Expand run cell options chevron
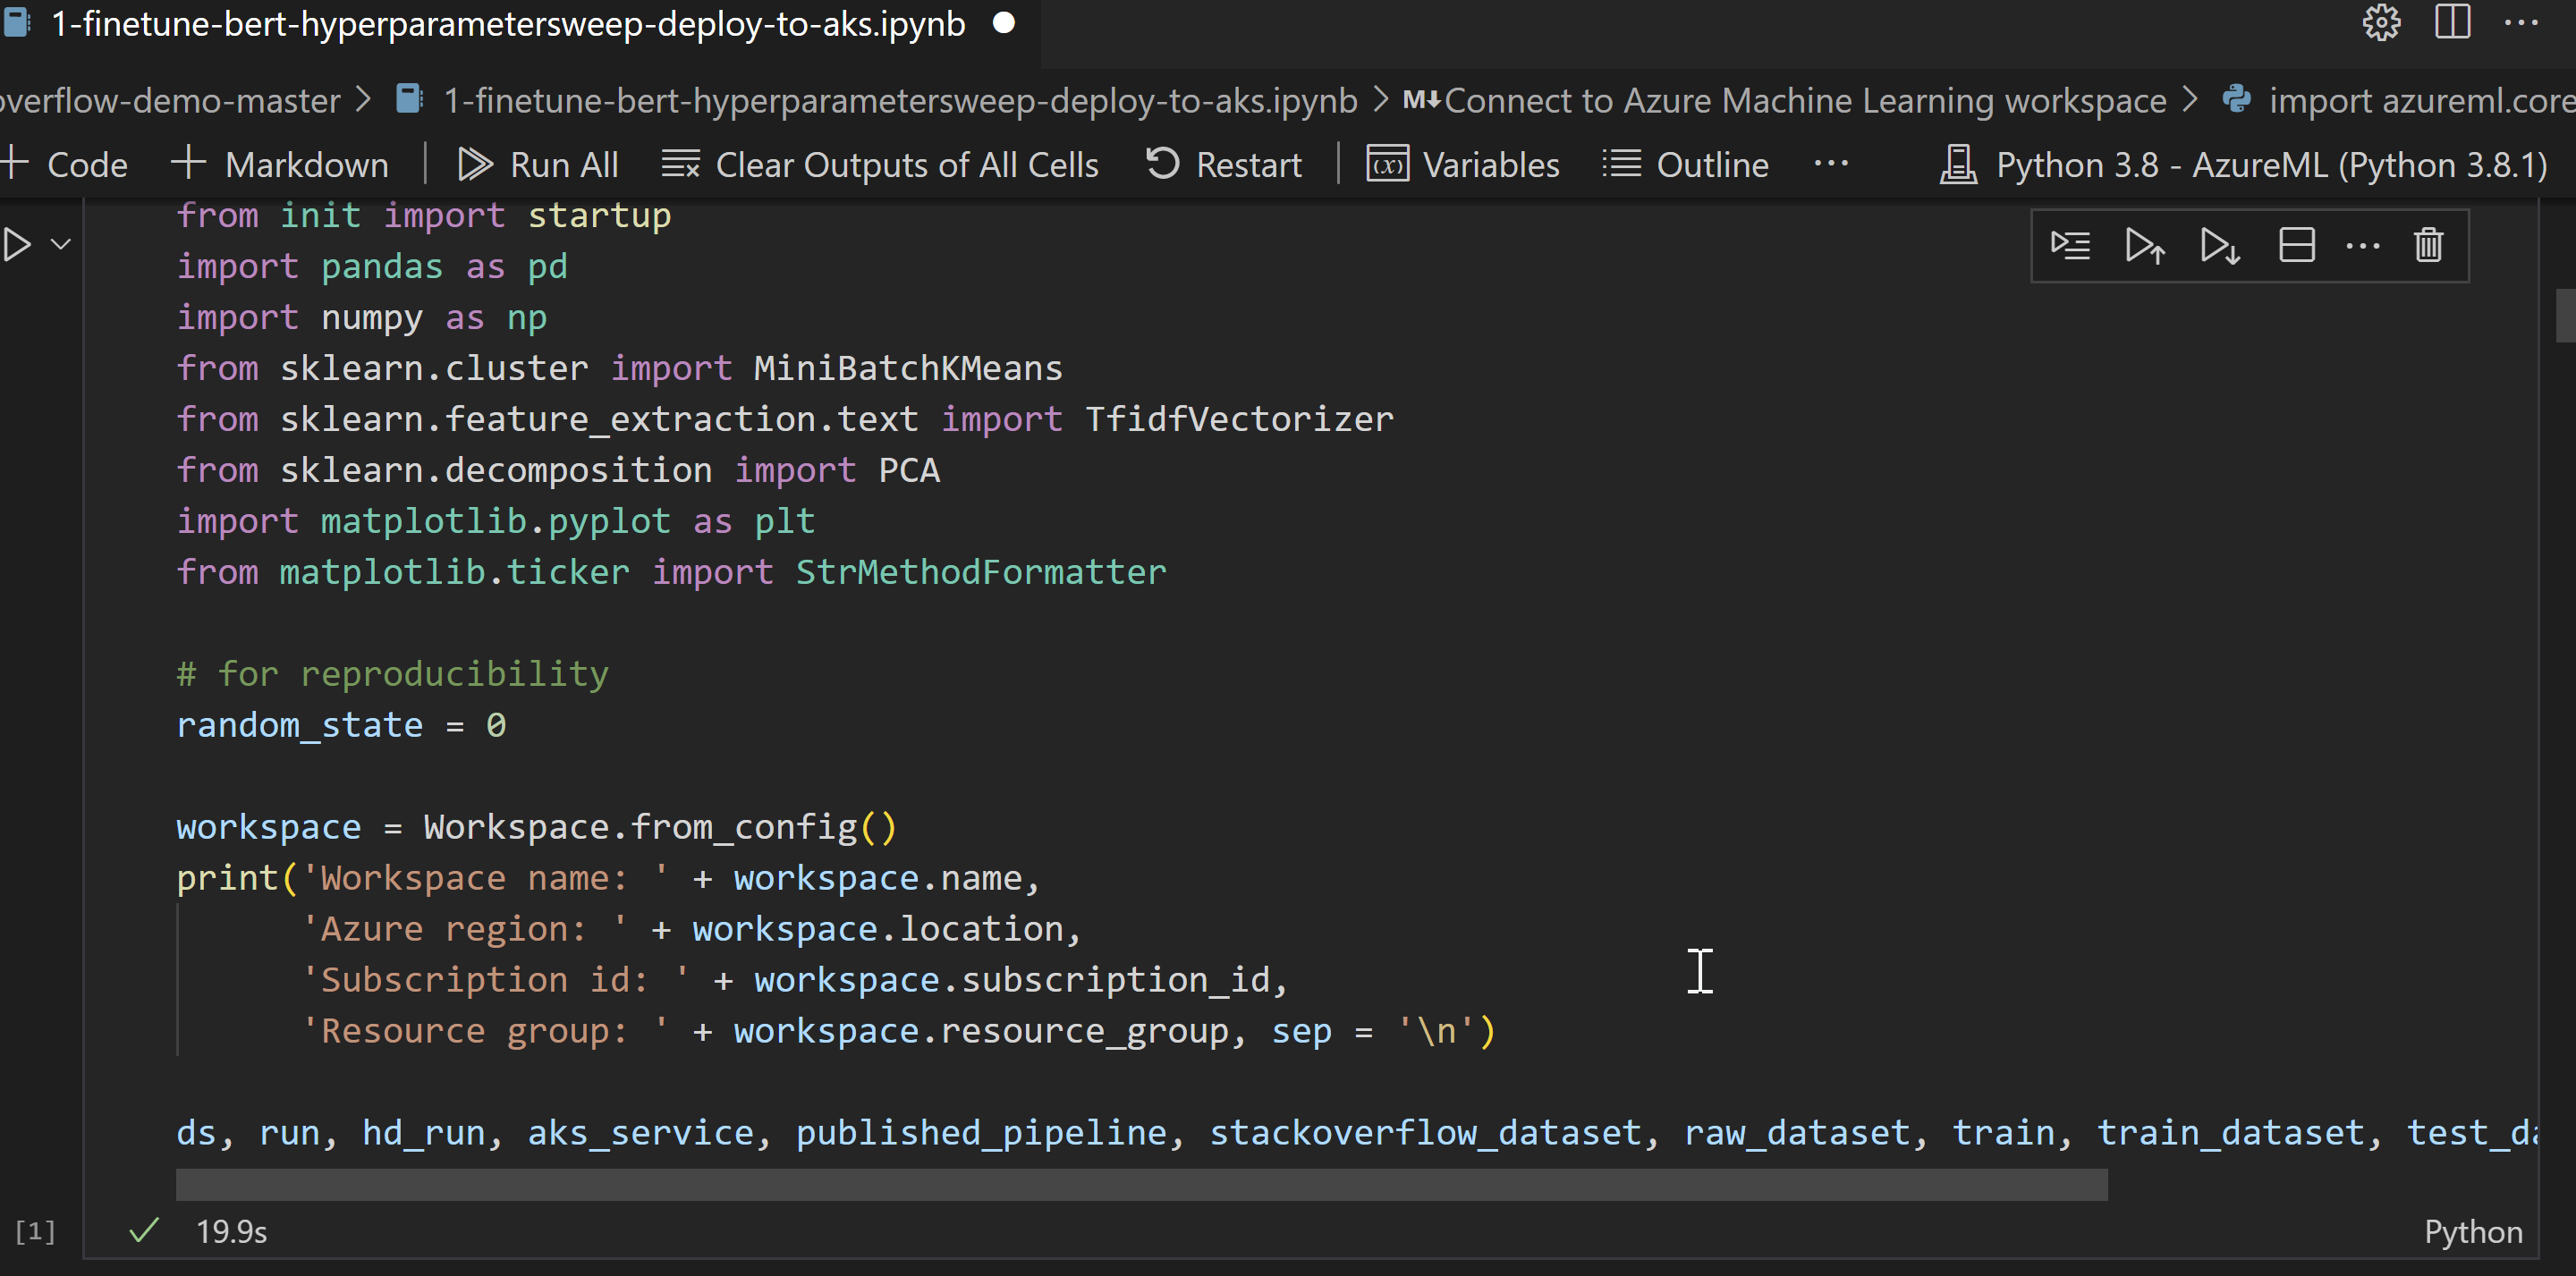Image resolution: width=2576 pixels, height=1276 pixels. click(x=61, y=244)
